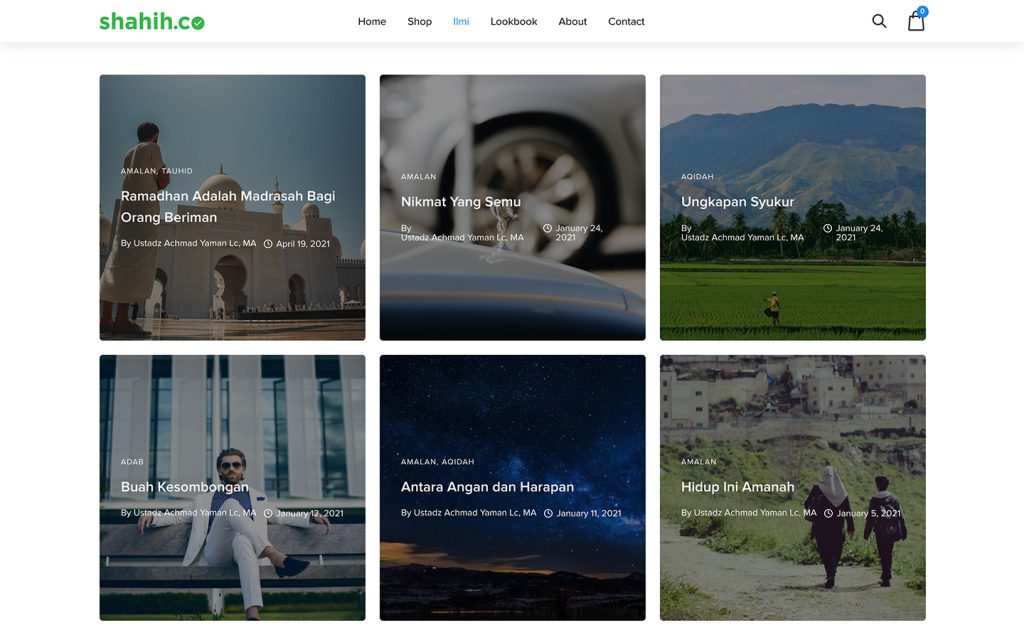
Task: Click the clock icon beside April 19, 2021
Action: (268, 244)
